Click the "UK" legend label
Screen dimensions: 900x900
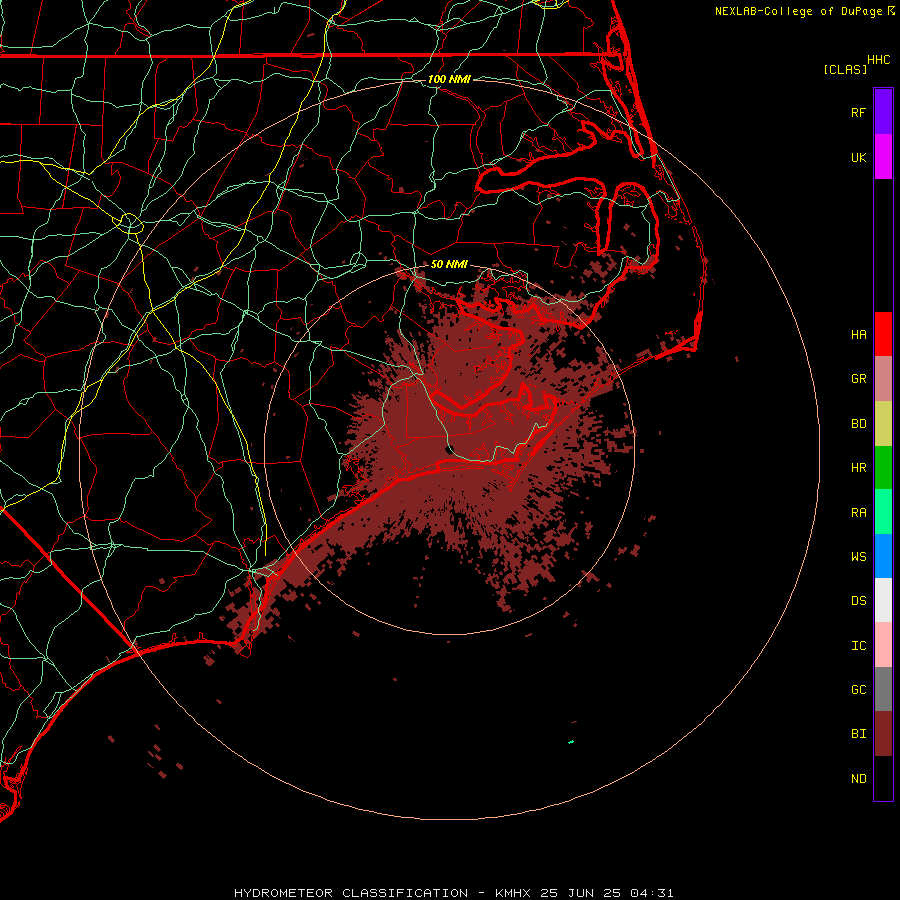pos(859,157)
